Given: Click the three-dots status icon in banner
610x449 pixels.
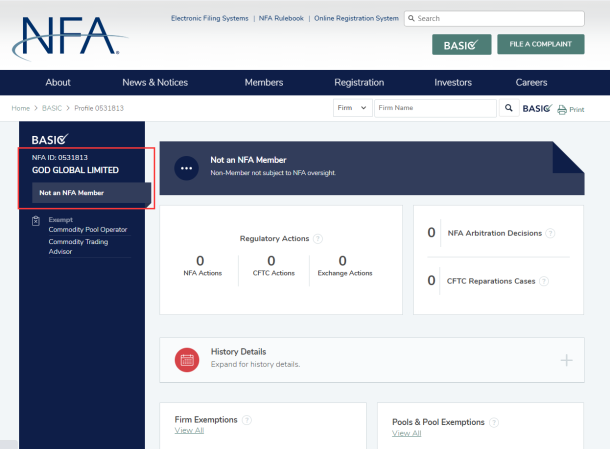Looking at the screenshot, I should click(x=186, y=168).
